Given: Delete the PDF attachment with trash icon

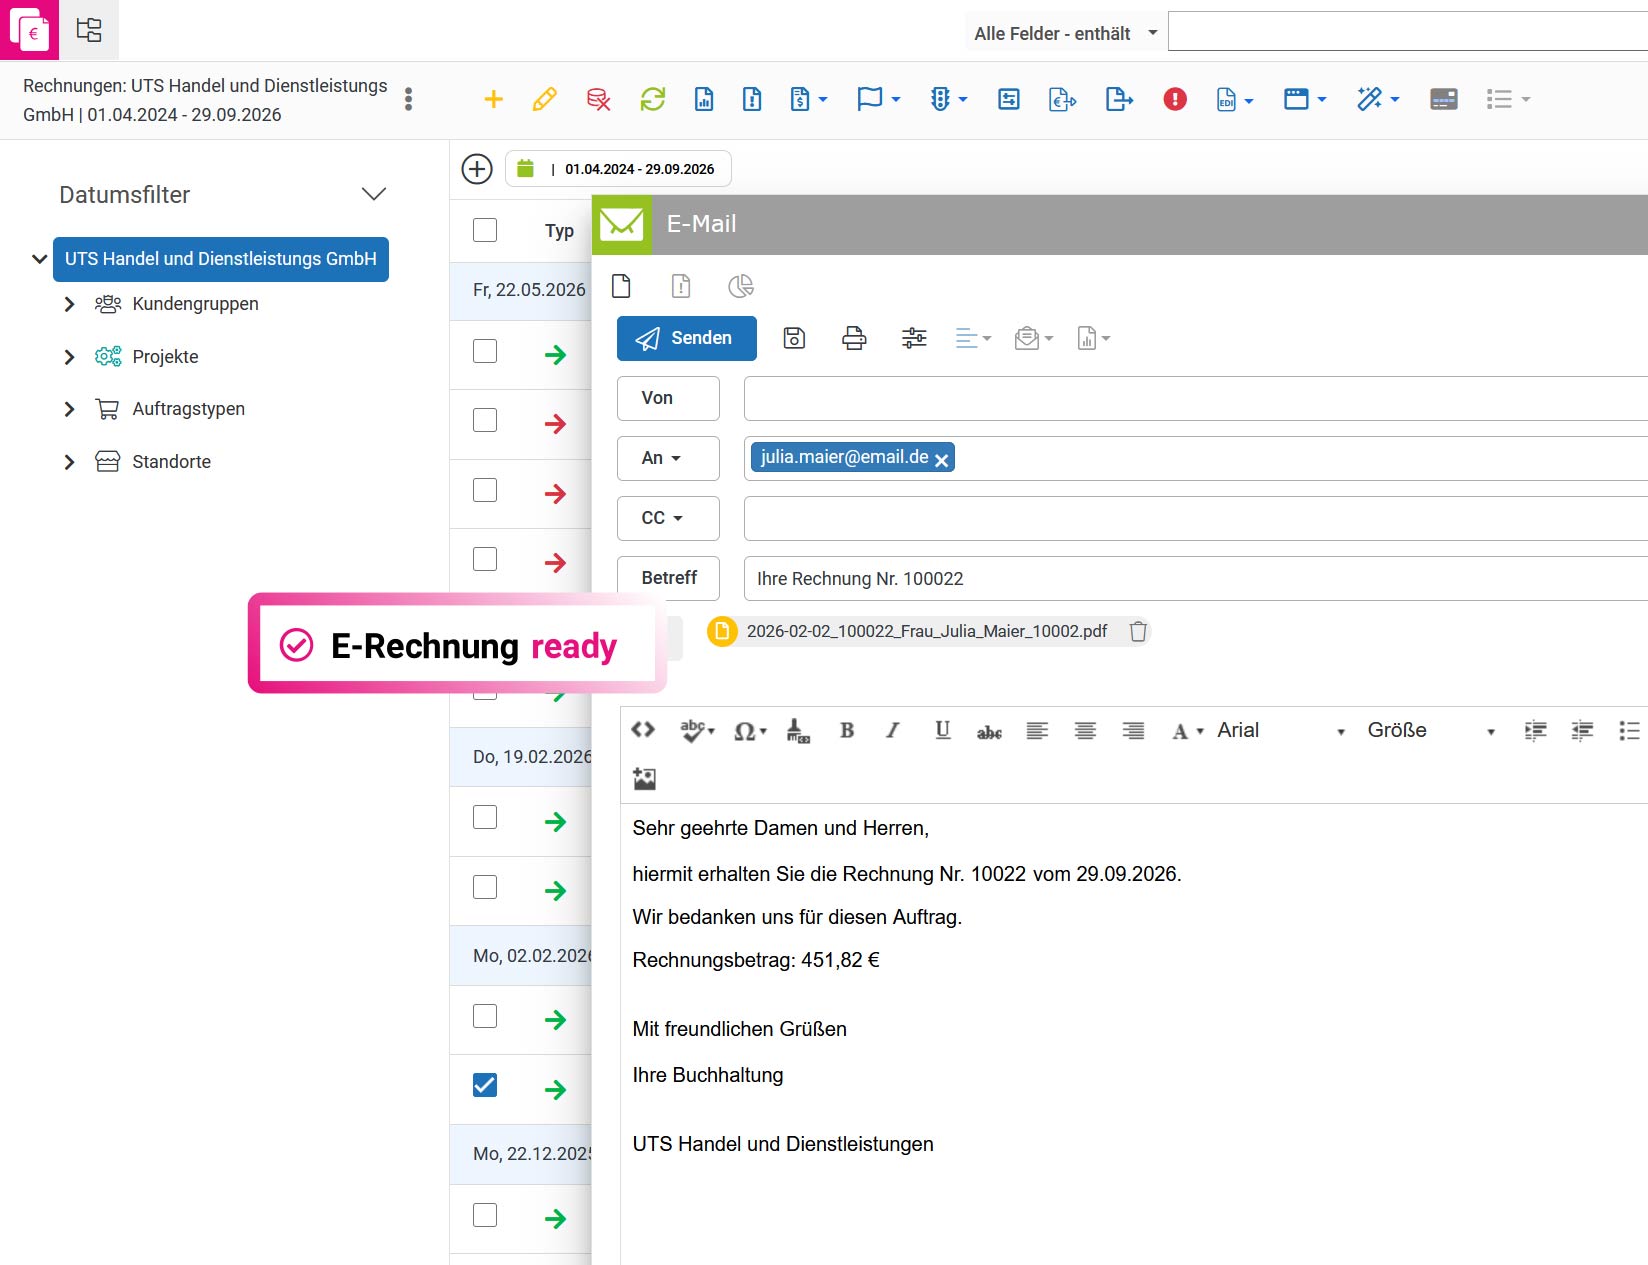Looking at the screenshot, I should (x=1138, y=632).
